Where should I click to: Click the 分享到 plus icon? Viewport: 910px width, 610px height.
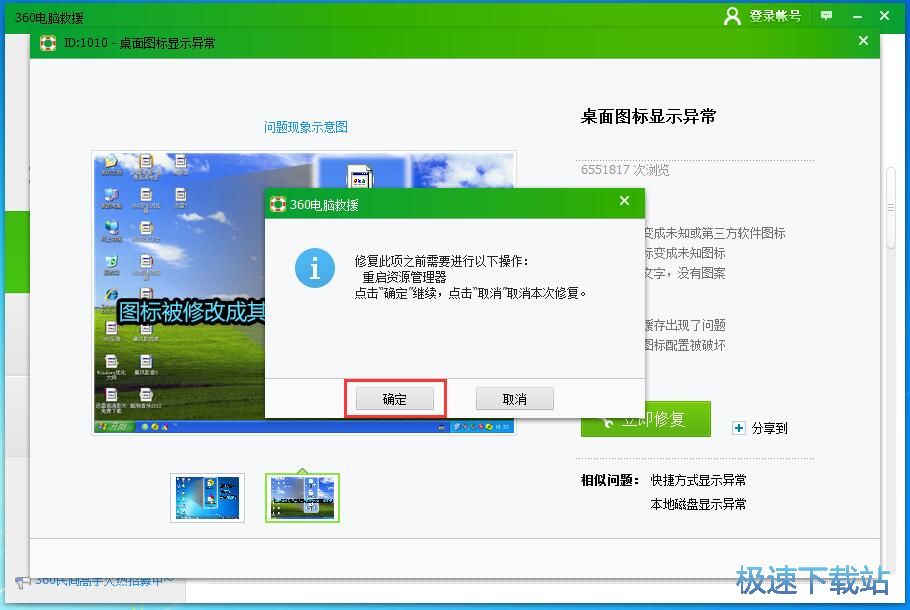click(738, 428)
